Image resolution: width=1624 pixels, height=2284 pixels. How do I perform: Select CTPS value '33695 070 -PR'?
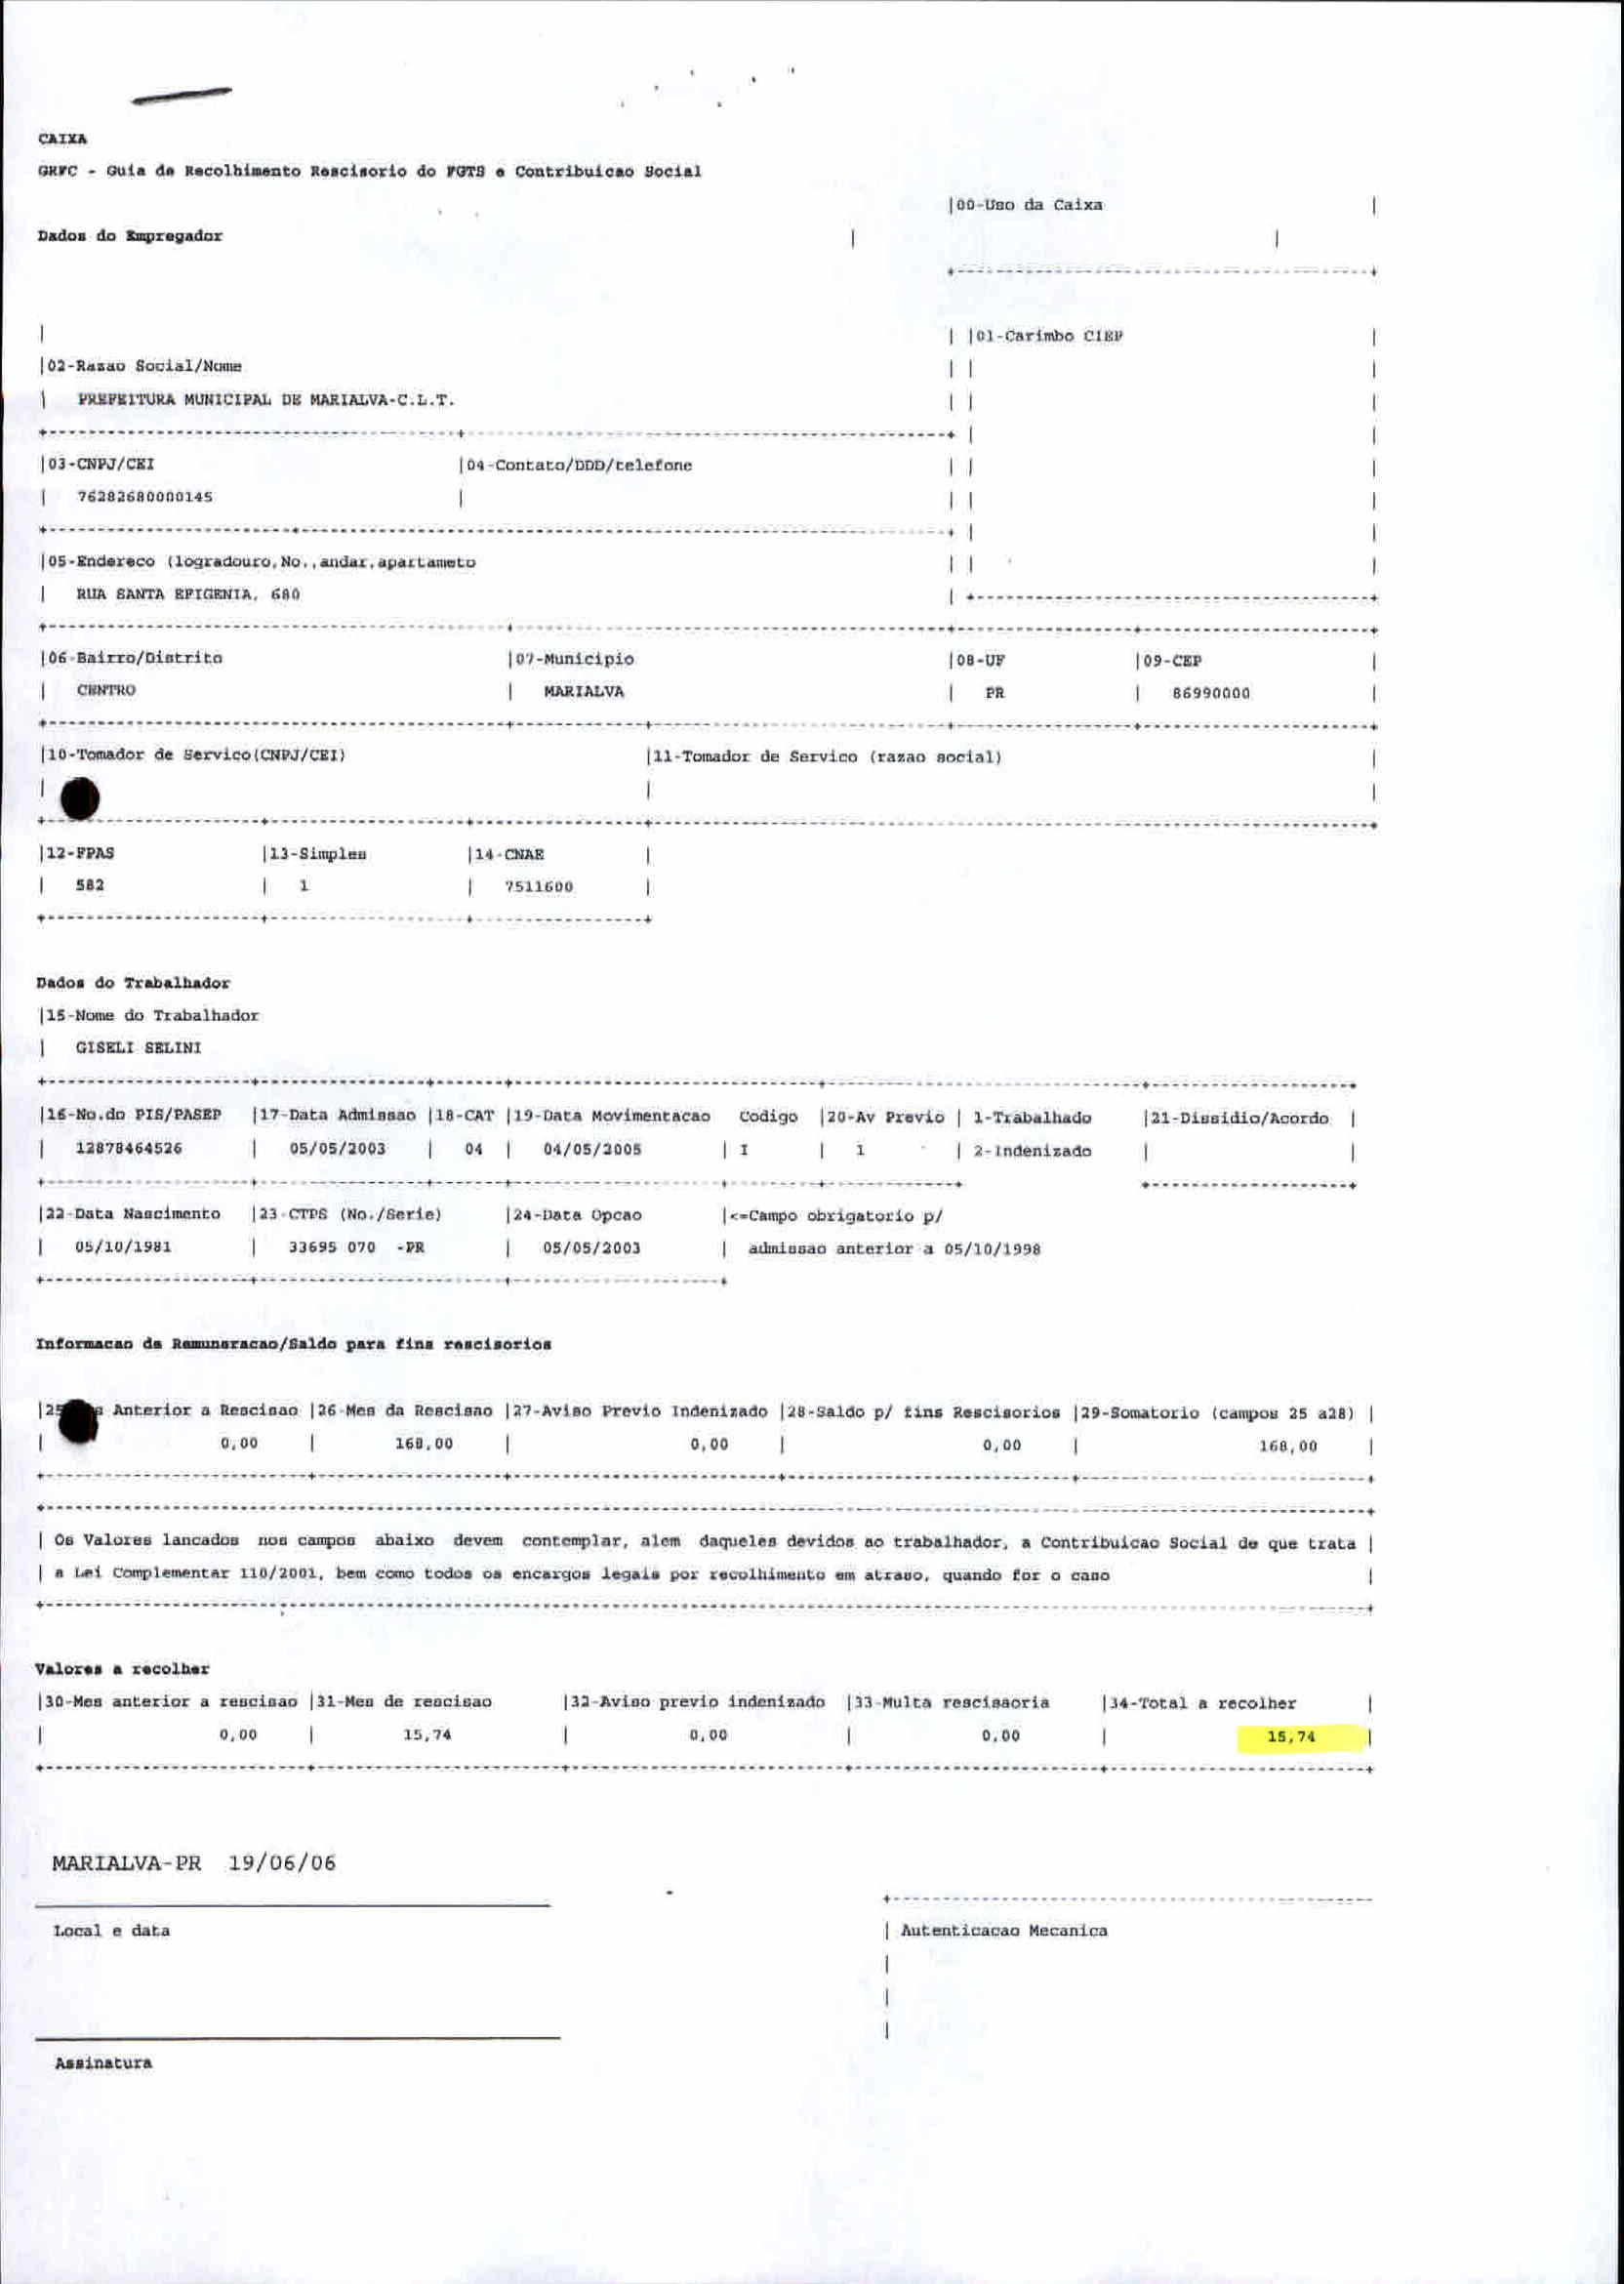tap(356, 1248)
